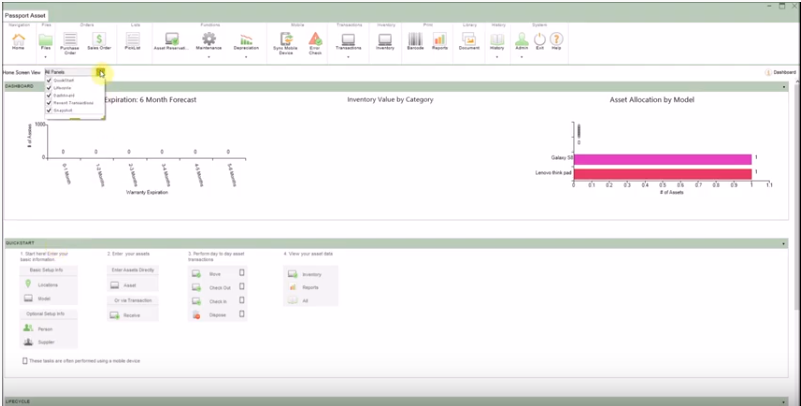801x406 pixels.
Task: Launch the Asset Reservation function
Action: point(172,41)
